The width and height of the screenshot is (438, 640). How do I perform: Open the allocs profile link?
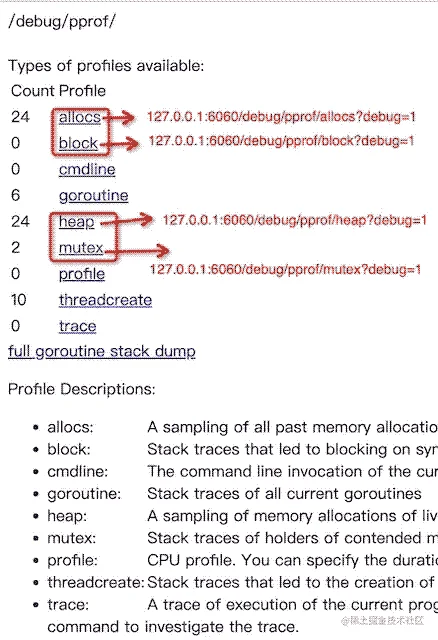(x=80, y=117)
